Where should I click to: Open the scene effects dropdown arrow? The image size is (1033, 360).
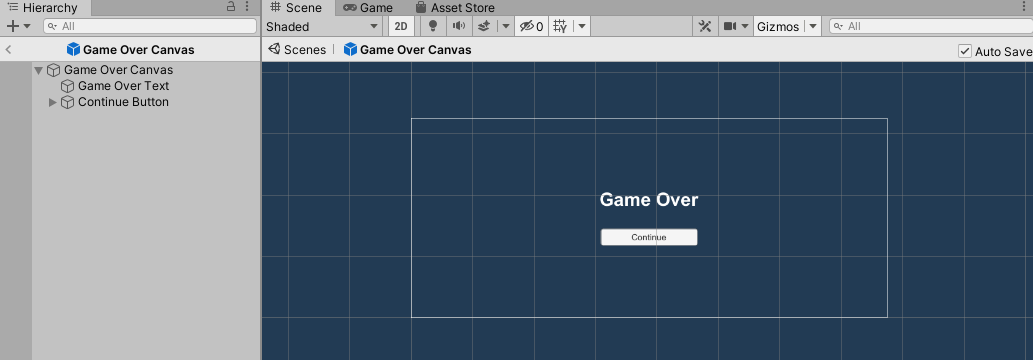pos(505,26)
